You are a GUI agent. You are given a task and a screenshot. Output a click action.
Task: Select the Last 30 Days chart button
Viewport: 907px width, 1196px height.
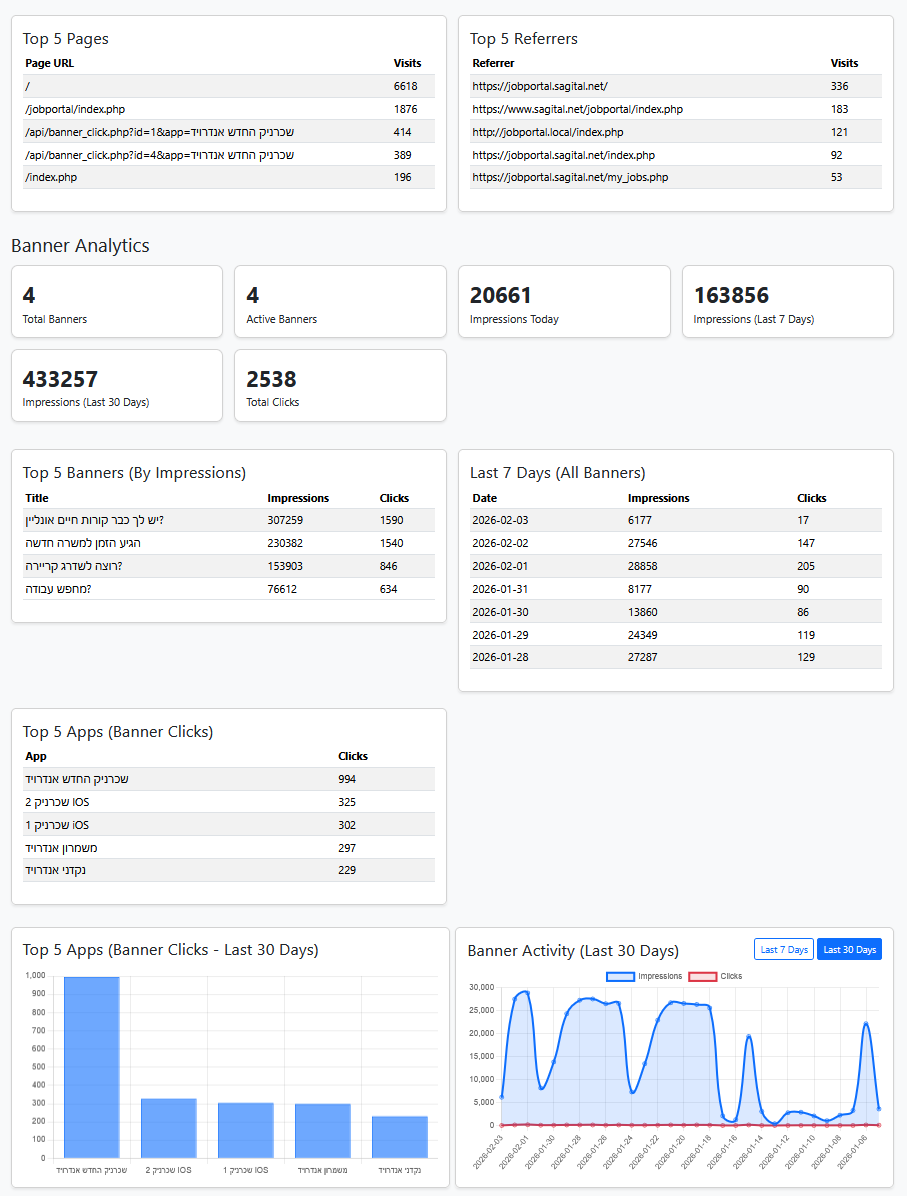pyautogui.click(x=849, y=950)
